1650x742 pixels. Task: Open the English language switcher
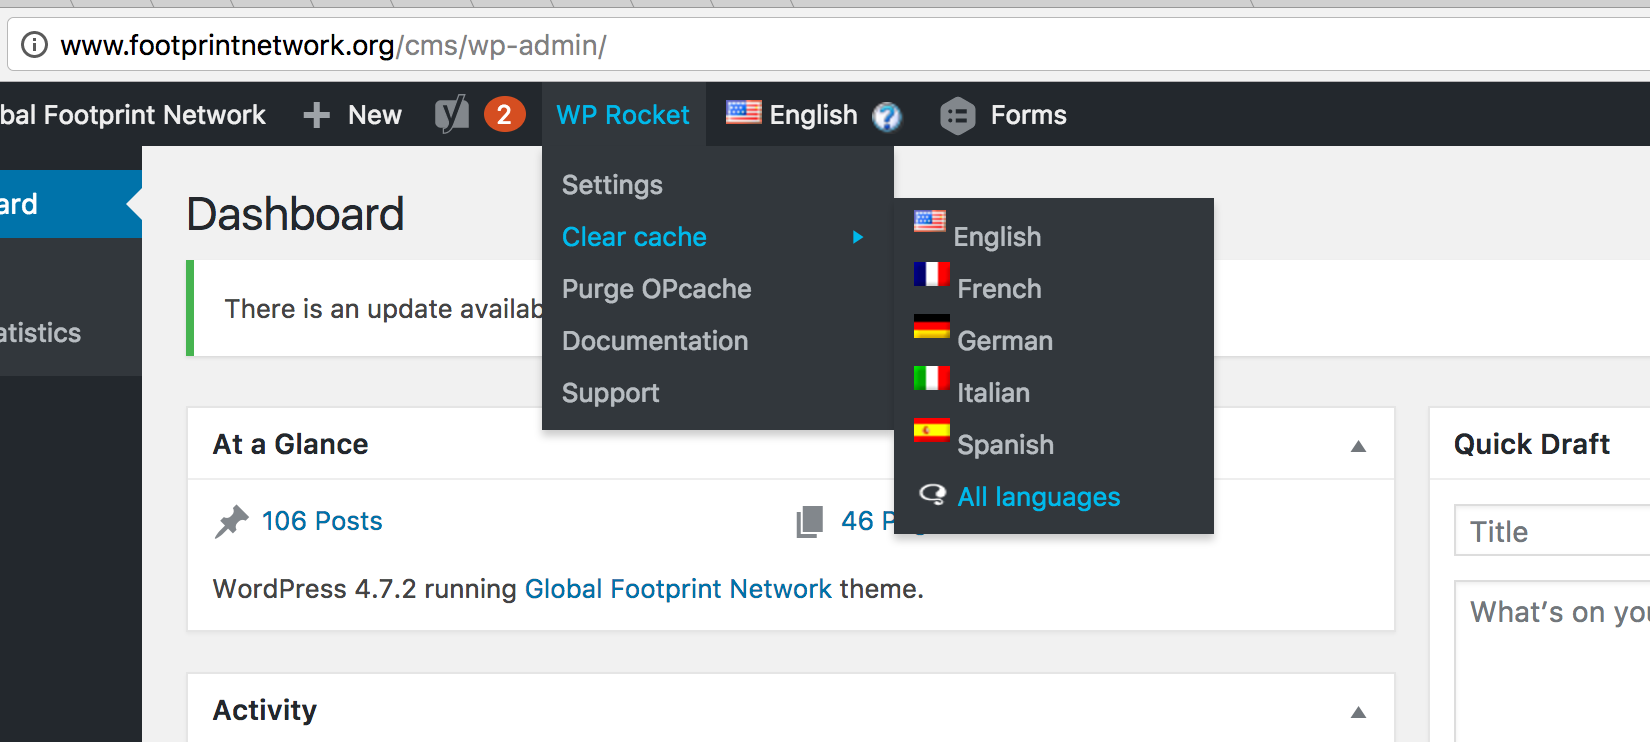(813, 115)
